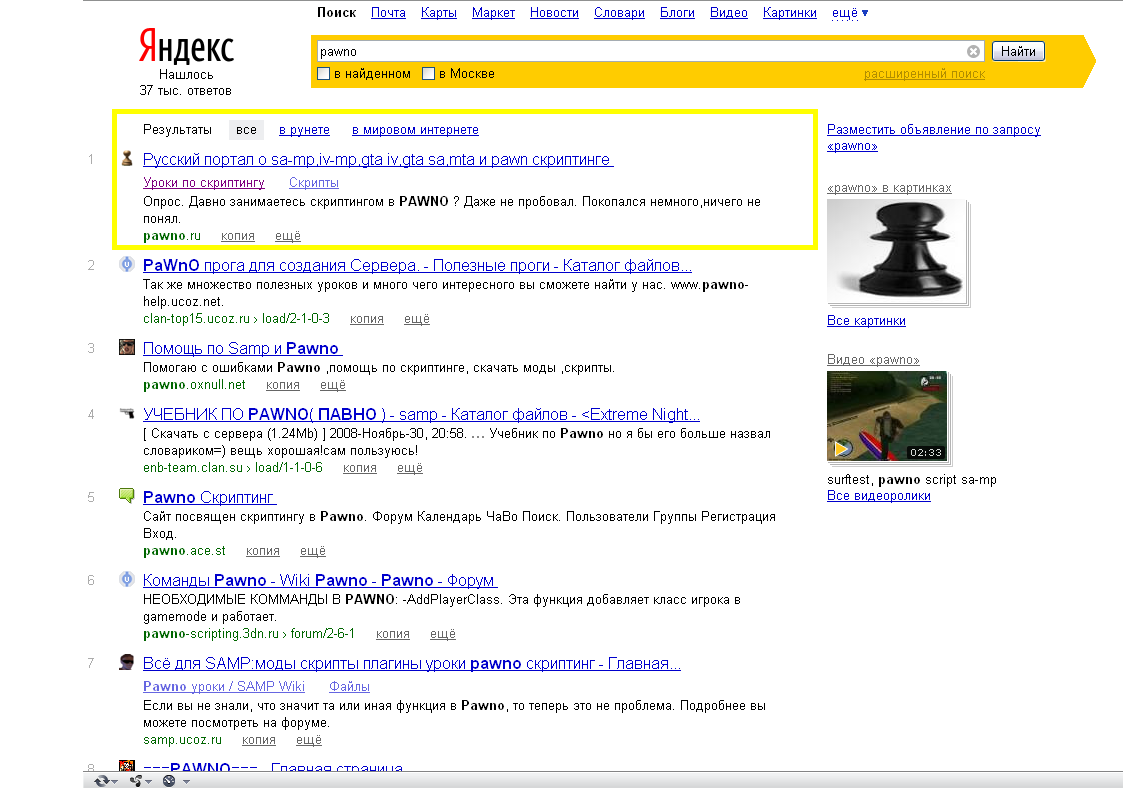Click the green speech bubble favicon beside Pawno Скриптинг
Screen dimensions: 1123x788
click(x=127, y=496)
